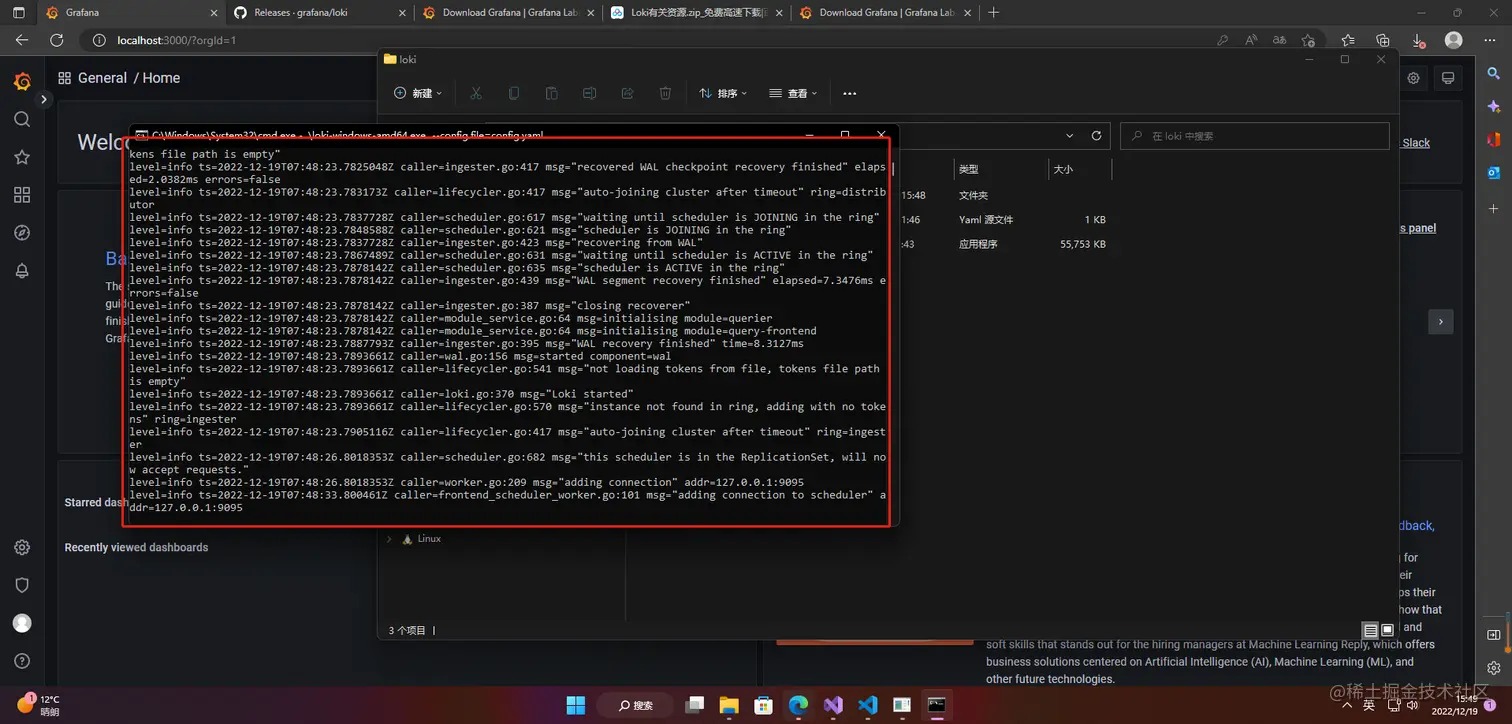Click next arrow in Grafana getting-started panel
This screenshot has height=724, width=1512.
[1440, 321]
